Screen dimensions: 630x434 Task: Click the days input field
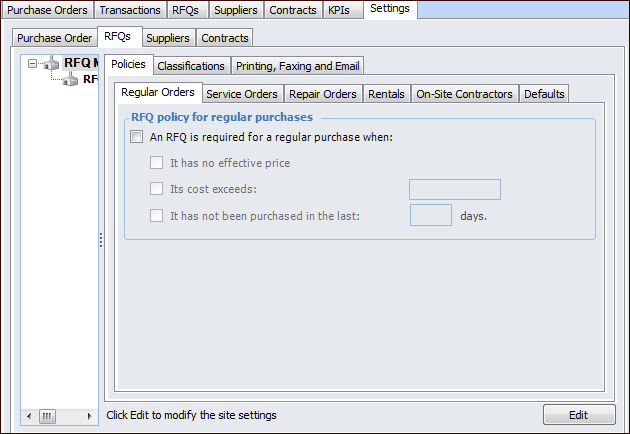431,215
